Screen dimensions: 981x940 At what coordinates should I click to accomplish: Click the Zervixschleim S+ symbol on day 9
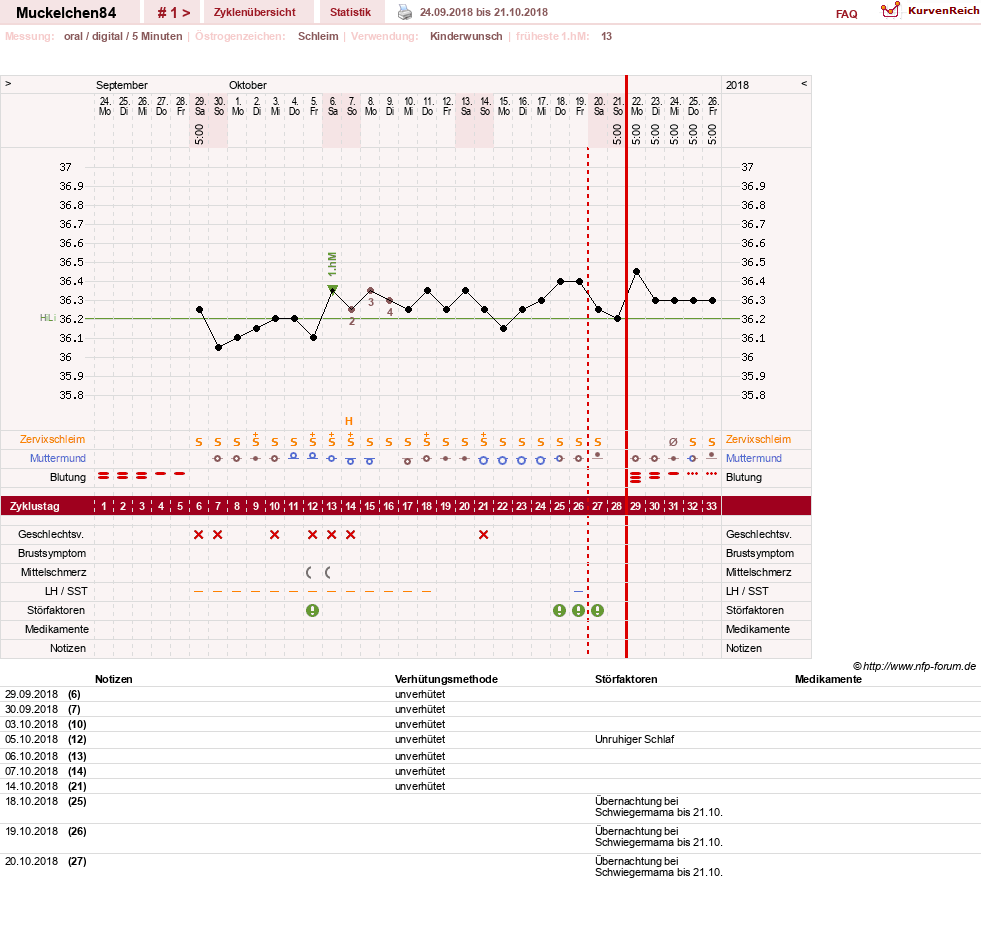pyautogui.click(x=255, y=439)
